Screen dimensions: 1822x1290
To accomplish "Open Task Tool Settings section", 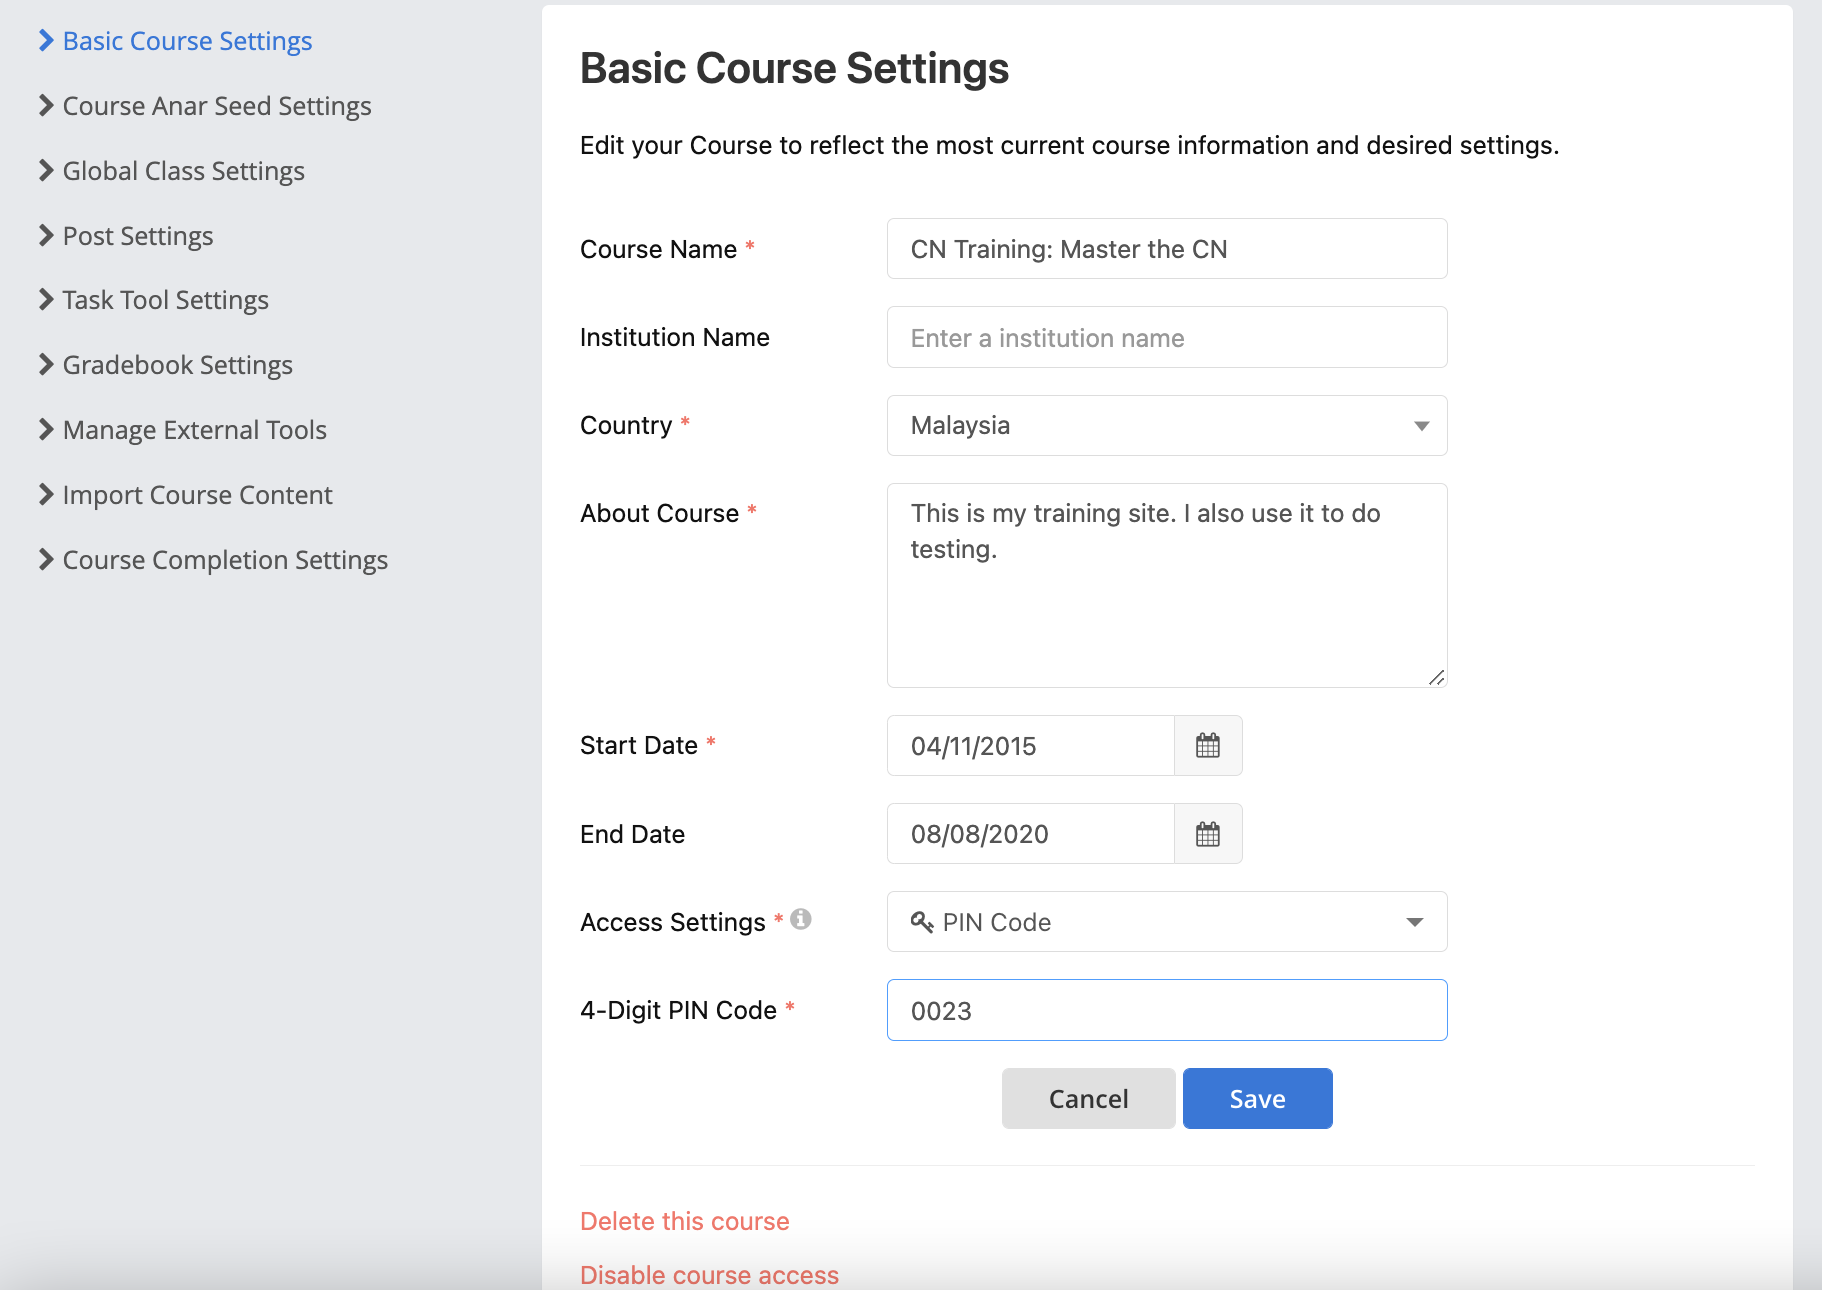I will coord(166,300).
